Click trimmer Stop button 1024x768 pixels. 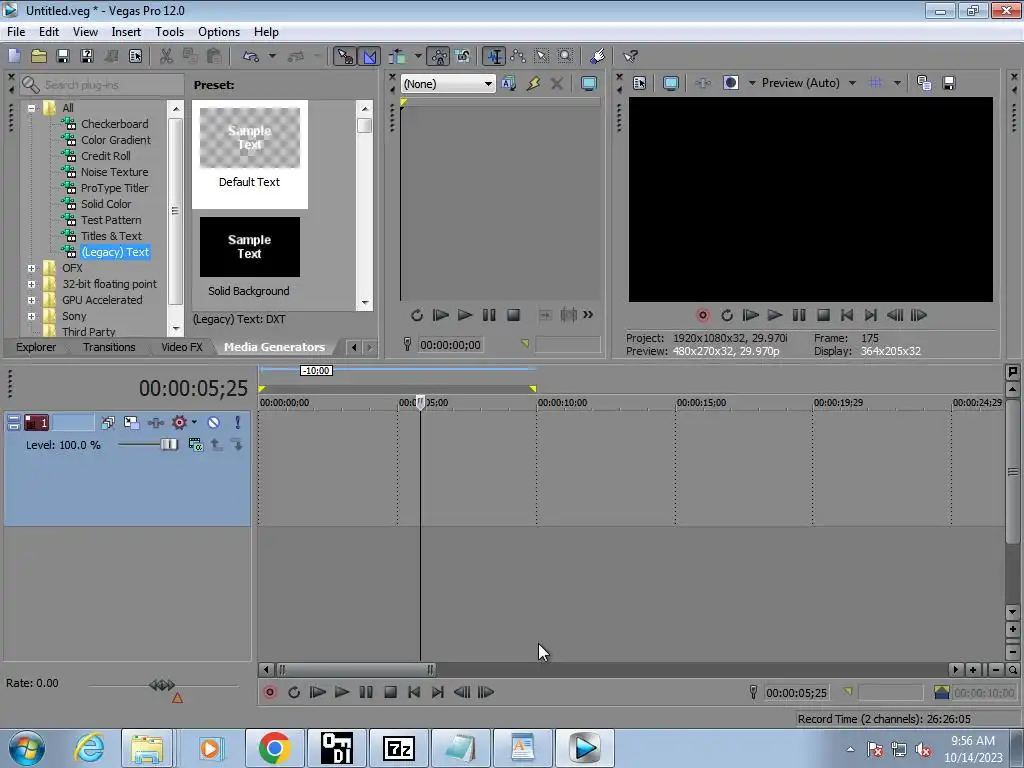pos(513,315)
